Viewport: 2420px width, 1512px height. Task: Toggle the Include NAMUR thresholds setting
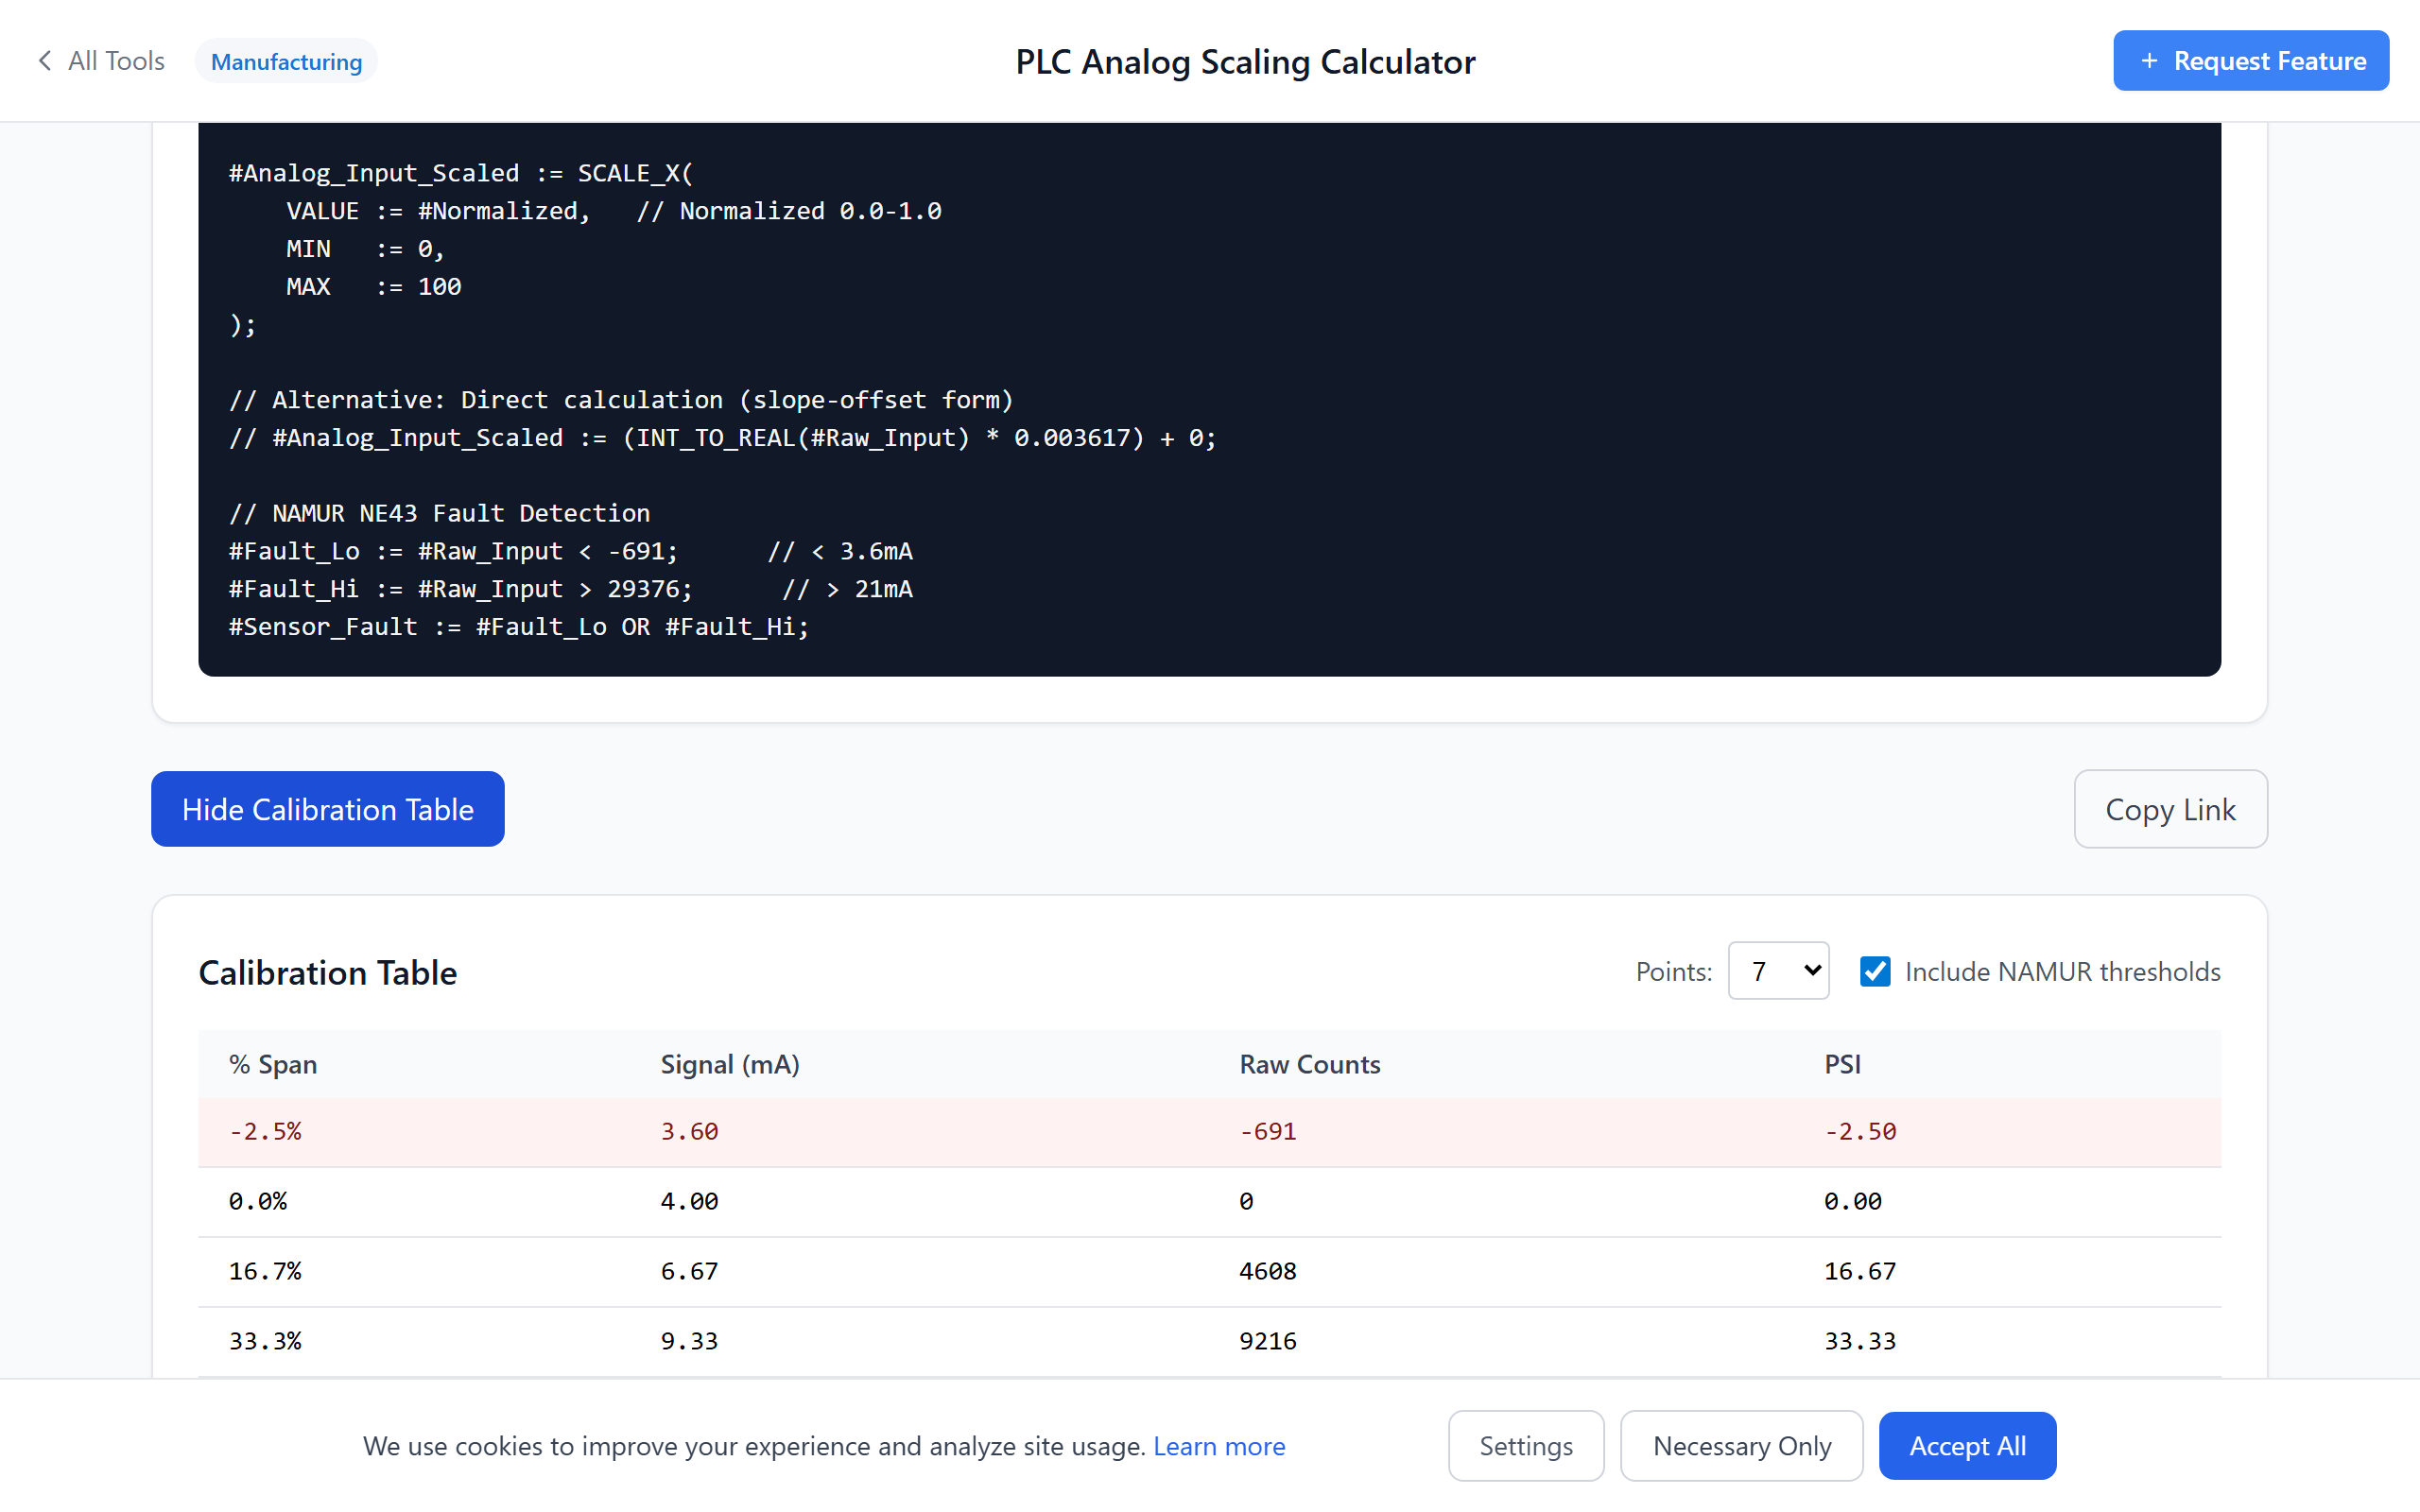click(x=1876, y=970)
